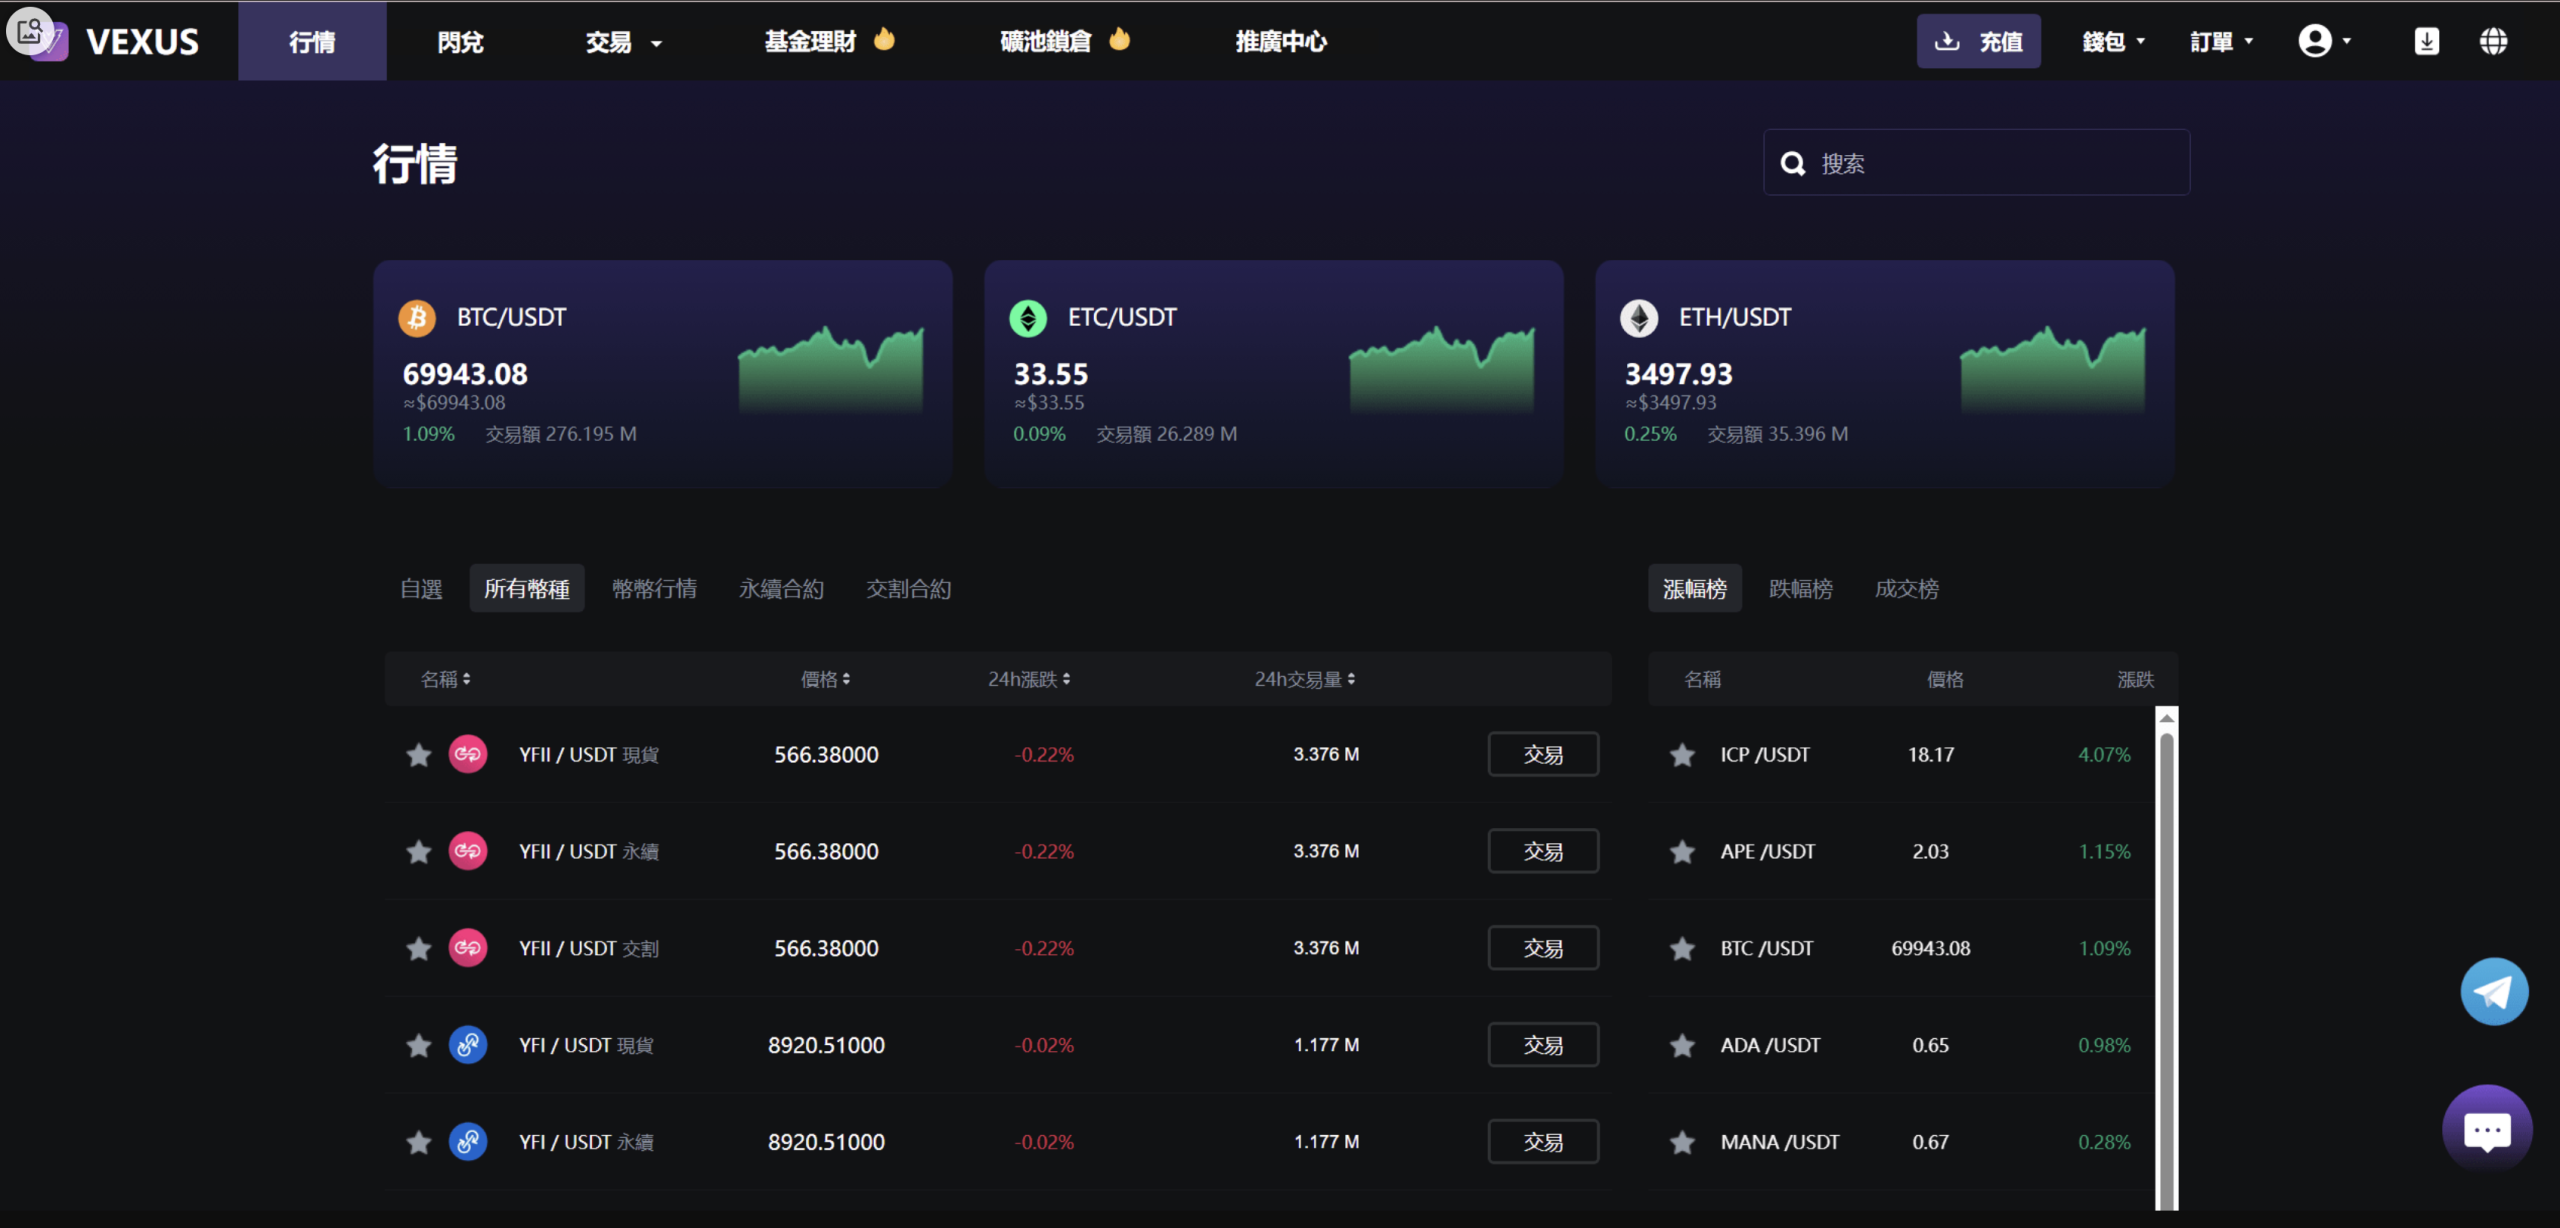Screen dimensions: 2560x1228
Task: Click 交易 button for YFII / USDT 交割
Action: click(x=1542, y=948)
